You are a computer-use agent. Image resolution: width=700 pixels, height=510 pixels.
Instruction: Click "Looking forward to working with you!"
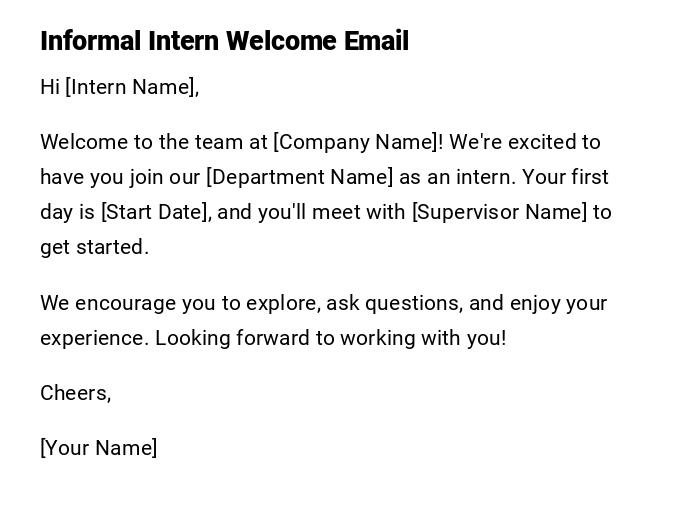click(x=330, y=338)
